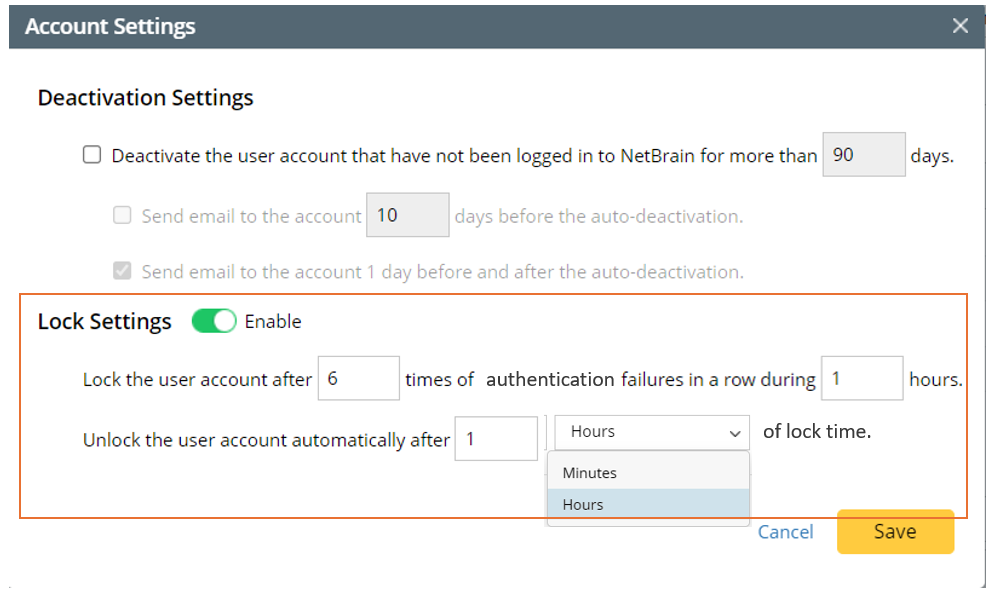Focus the email notice days field showing 10
The width and height of the screenshot is (986, 591).
click(x=407, y=215)
